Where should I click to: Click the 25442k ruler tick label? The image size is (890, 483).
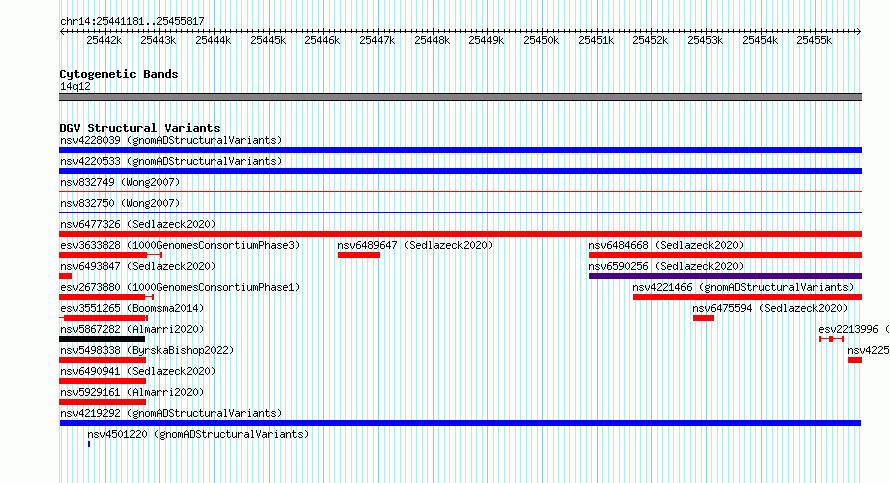click(x=104, y=40)
